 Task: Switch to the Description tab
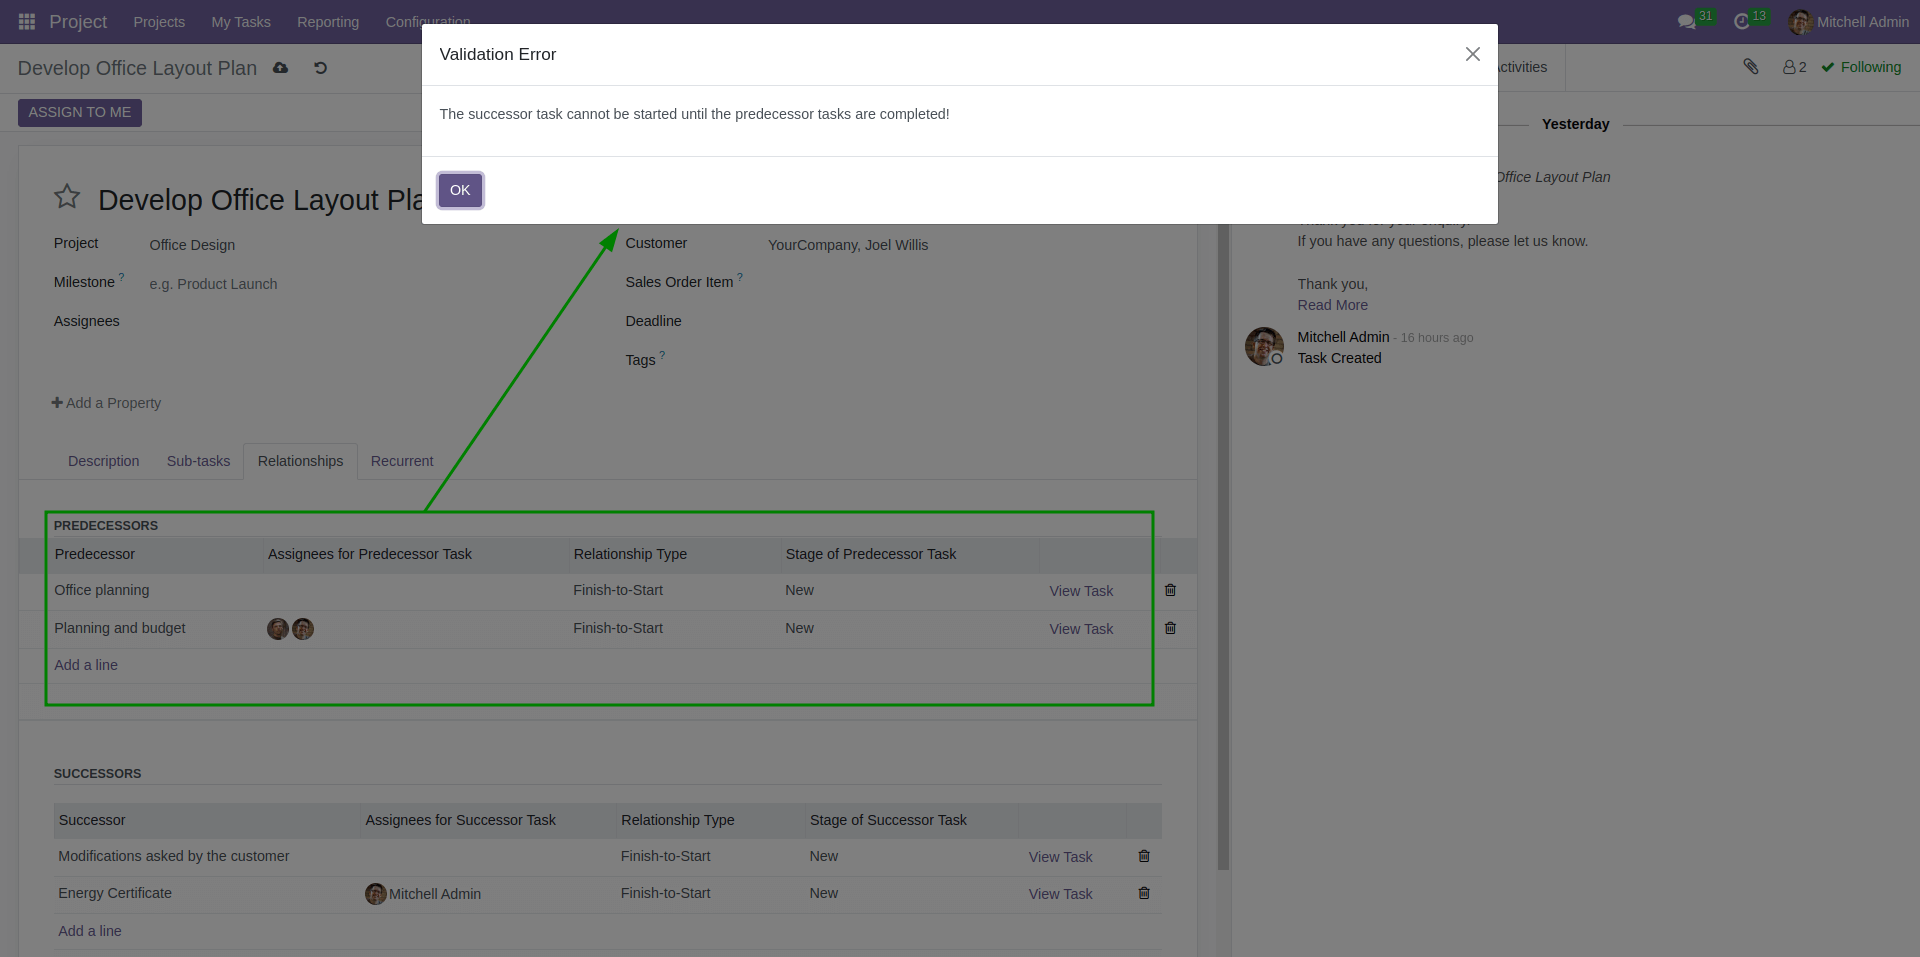(103, 461)
